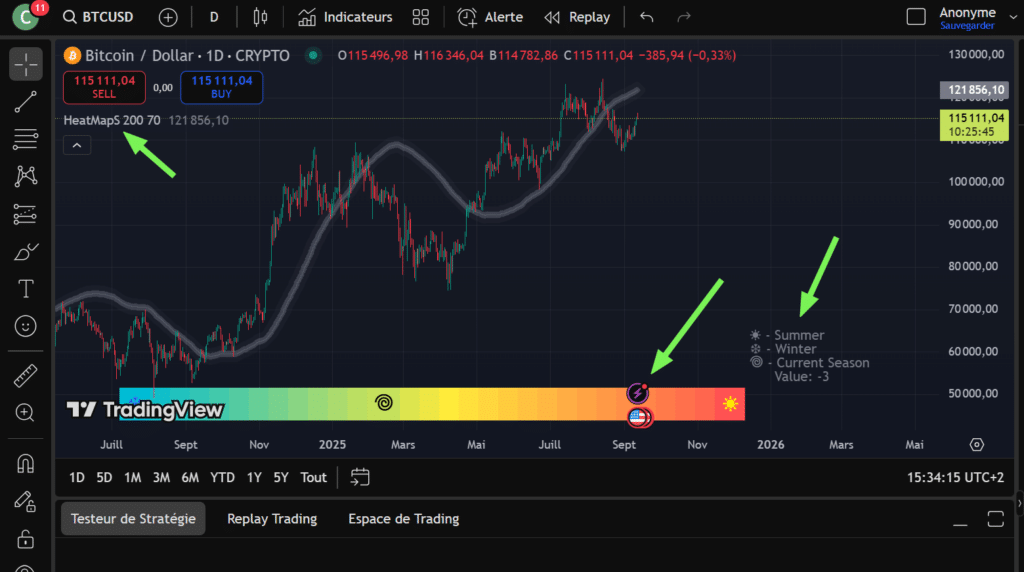The width and height of the screenshot is (1024, 572).
Task: Click the US flag economic event marker
Action: 638,417
